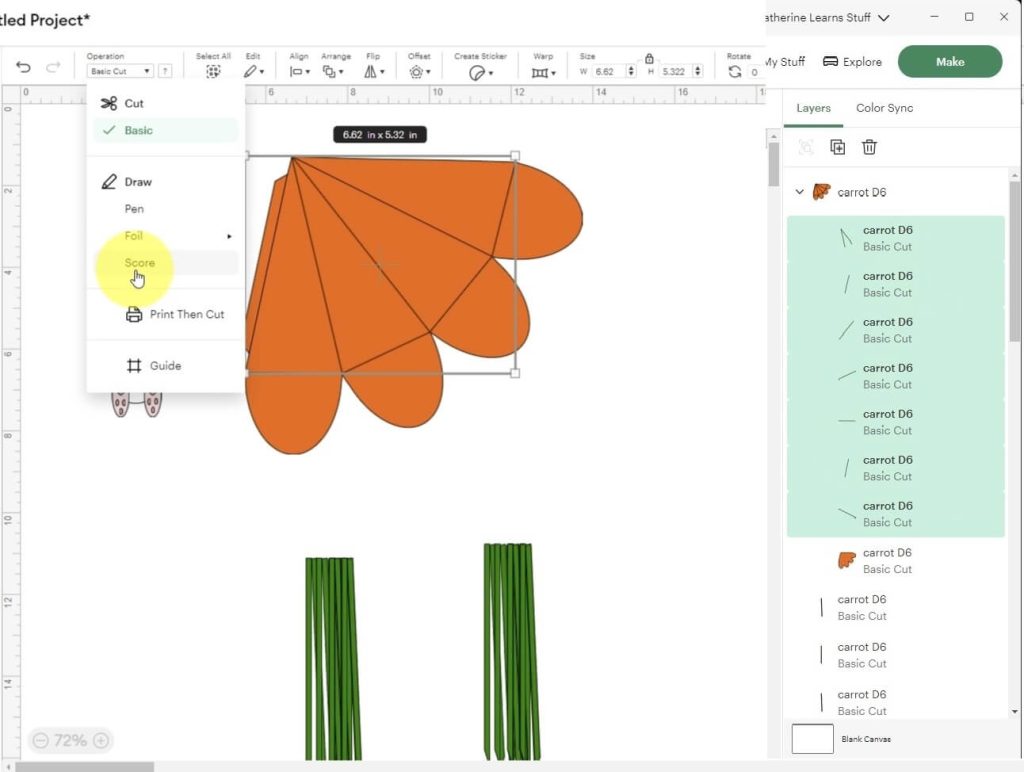This screenshot has height=772, width=1024.
Task: Click the Group layers icon
Action: (x=807, y=147)
